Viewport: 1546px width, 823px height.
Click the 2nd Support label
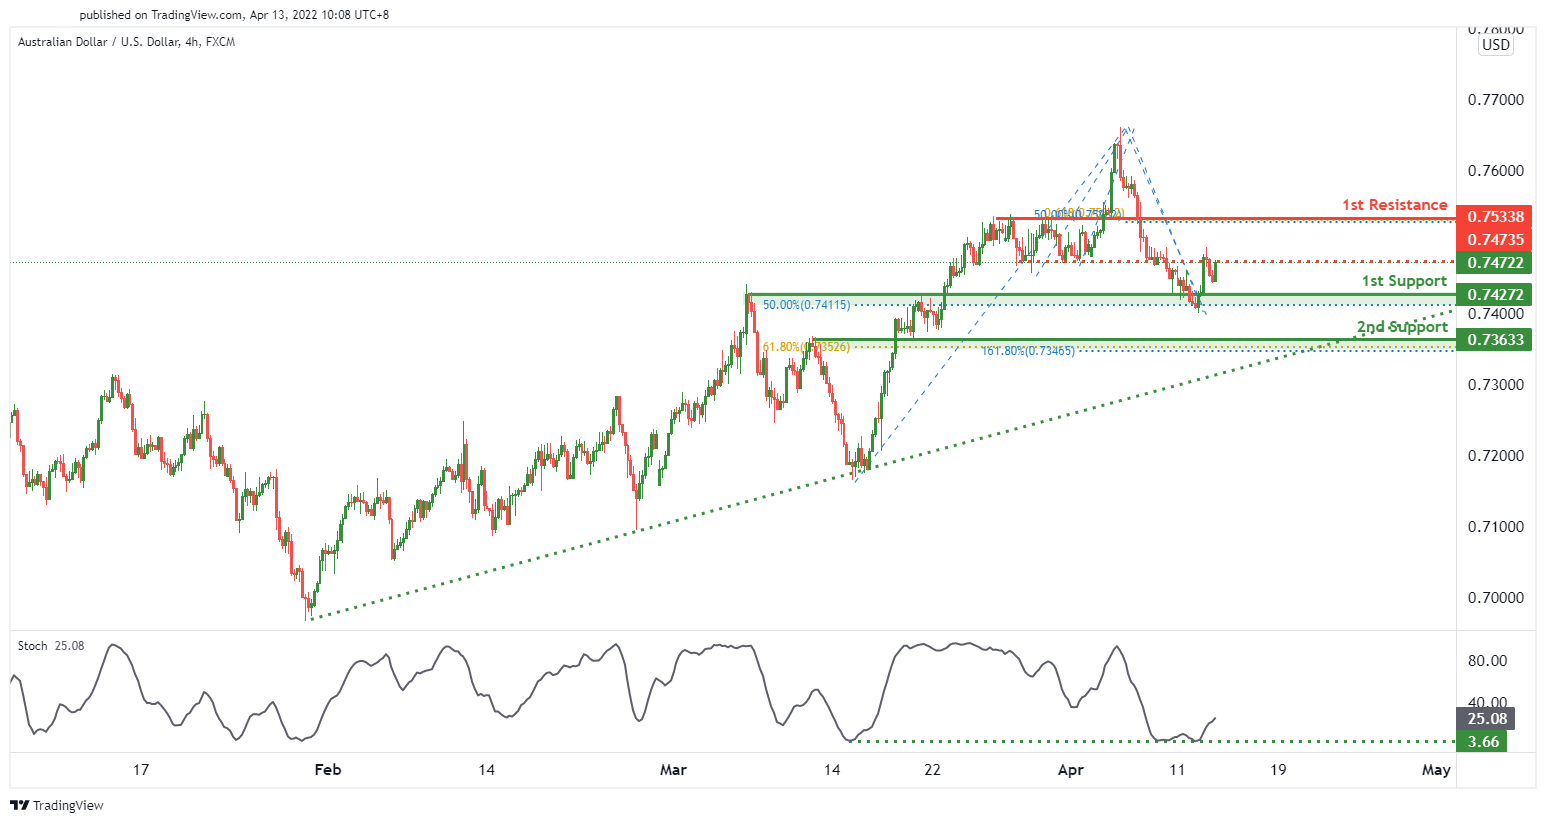tap(1402, 327)
